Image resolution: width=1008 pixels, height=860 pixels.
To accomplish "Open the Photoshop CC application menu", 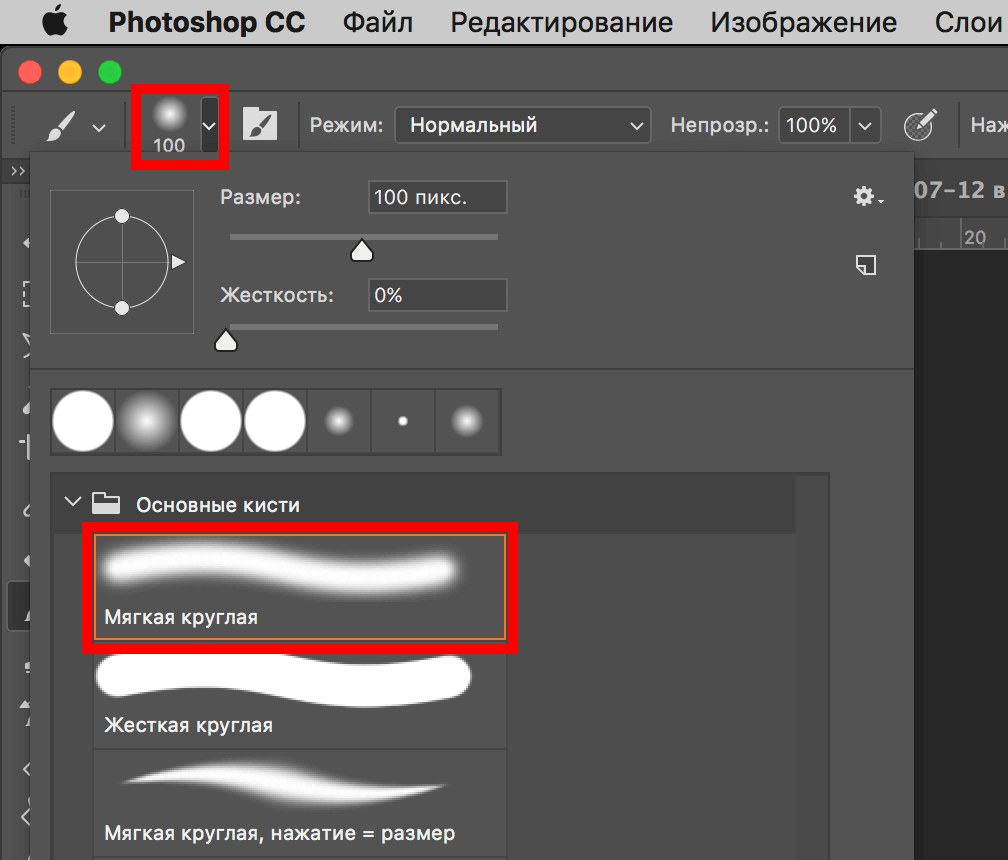I will click(206, 22).
